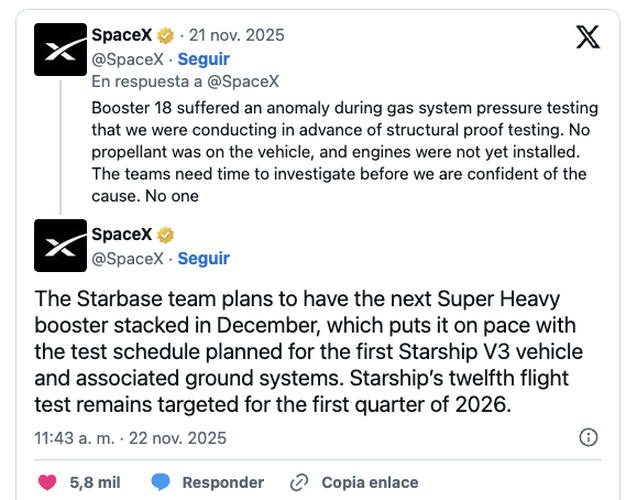Click the Copia enlace chain icon
Viewport: 637px width, 500px height.
click(298, 483)
